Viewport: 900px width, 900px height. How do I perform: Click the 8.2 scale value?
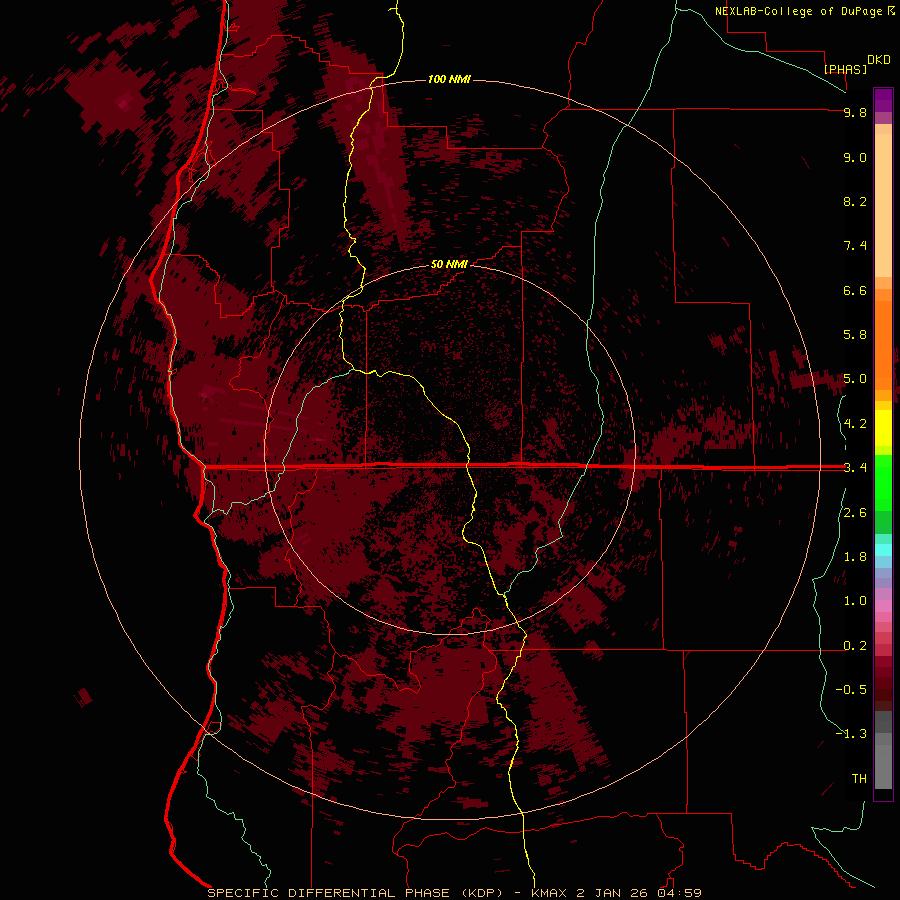point(855,201)
